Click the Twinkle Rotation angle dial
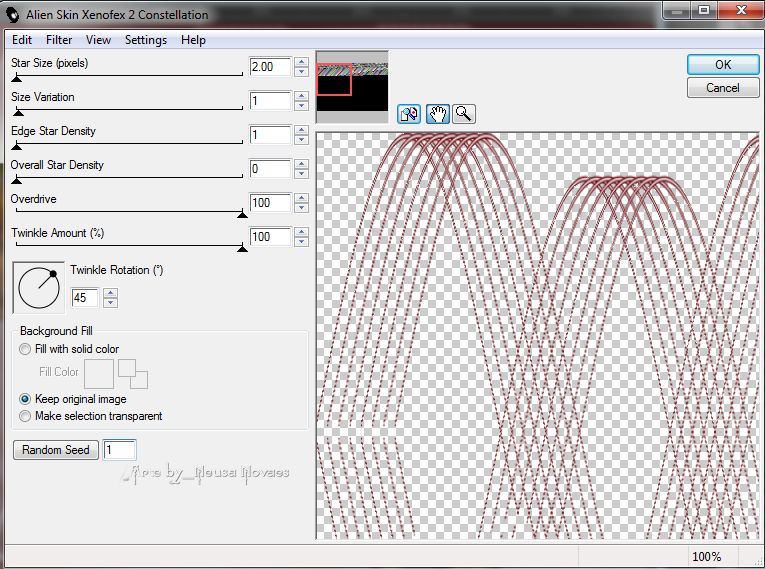The width and height of the screenshot is (765, 569). click(x=39, y=287)
